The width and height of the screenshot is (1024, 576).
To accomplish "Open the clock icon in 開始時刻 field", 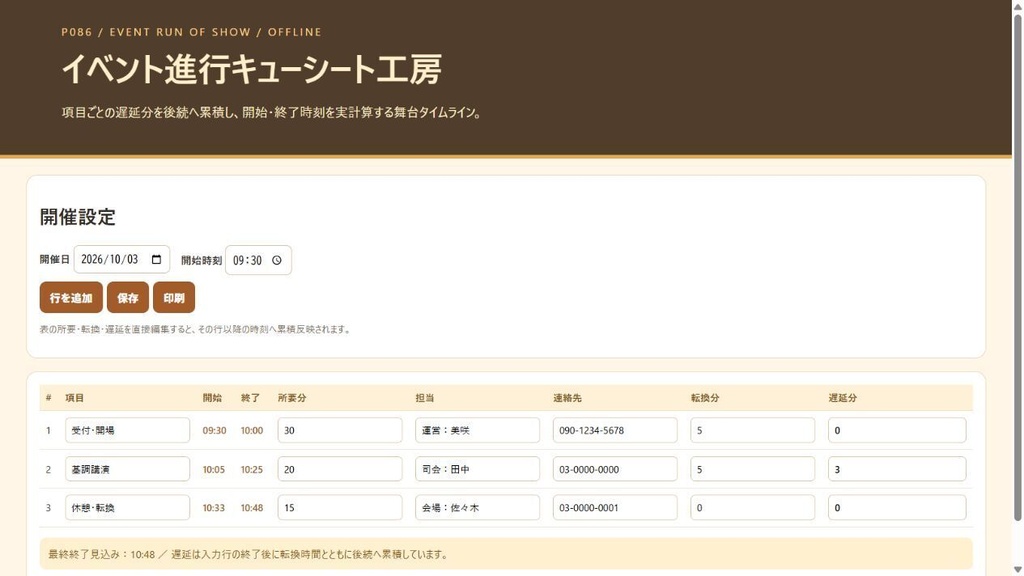I will (277, 260).
